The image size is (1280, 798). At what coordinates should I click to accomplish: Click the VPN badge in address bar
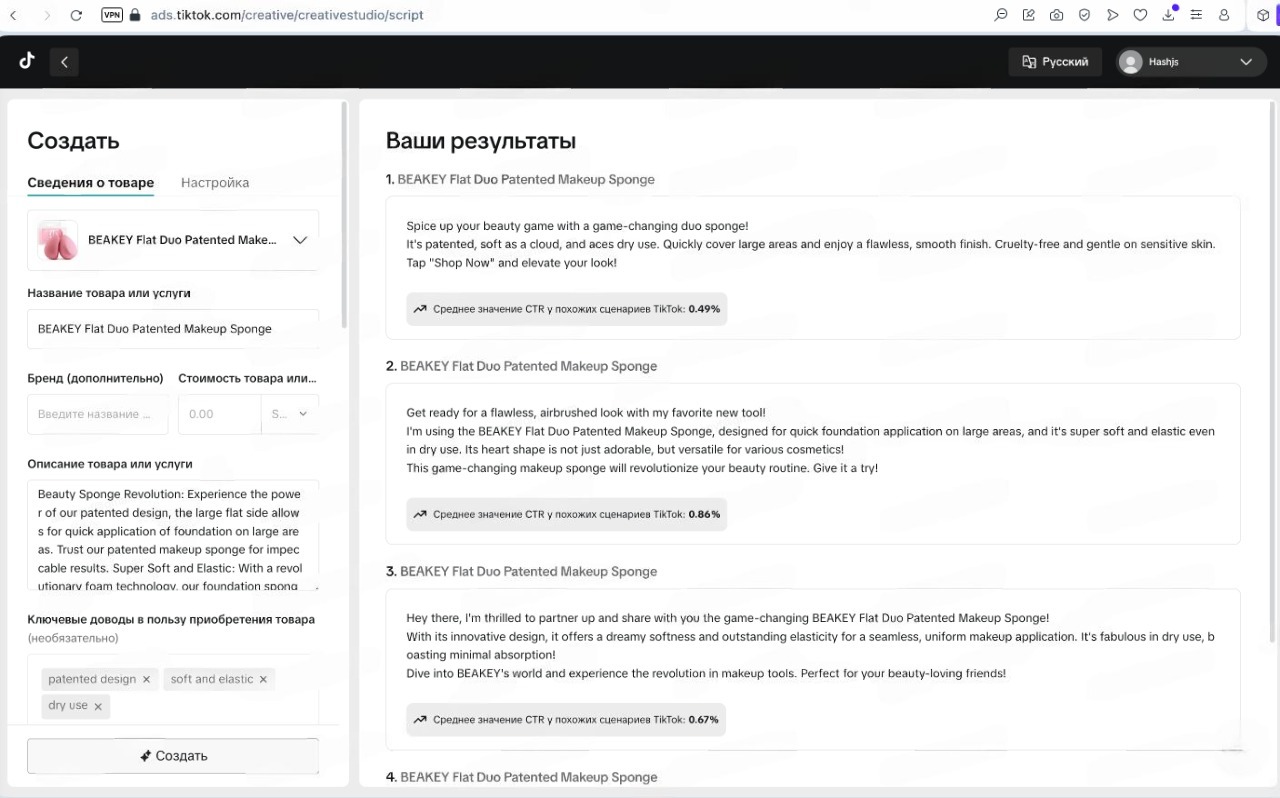coord(112,15)
